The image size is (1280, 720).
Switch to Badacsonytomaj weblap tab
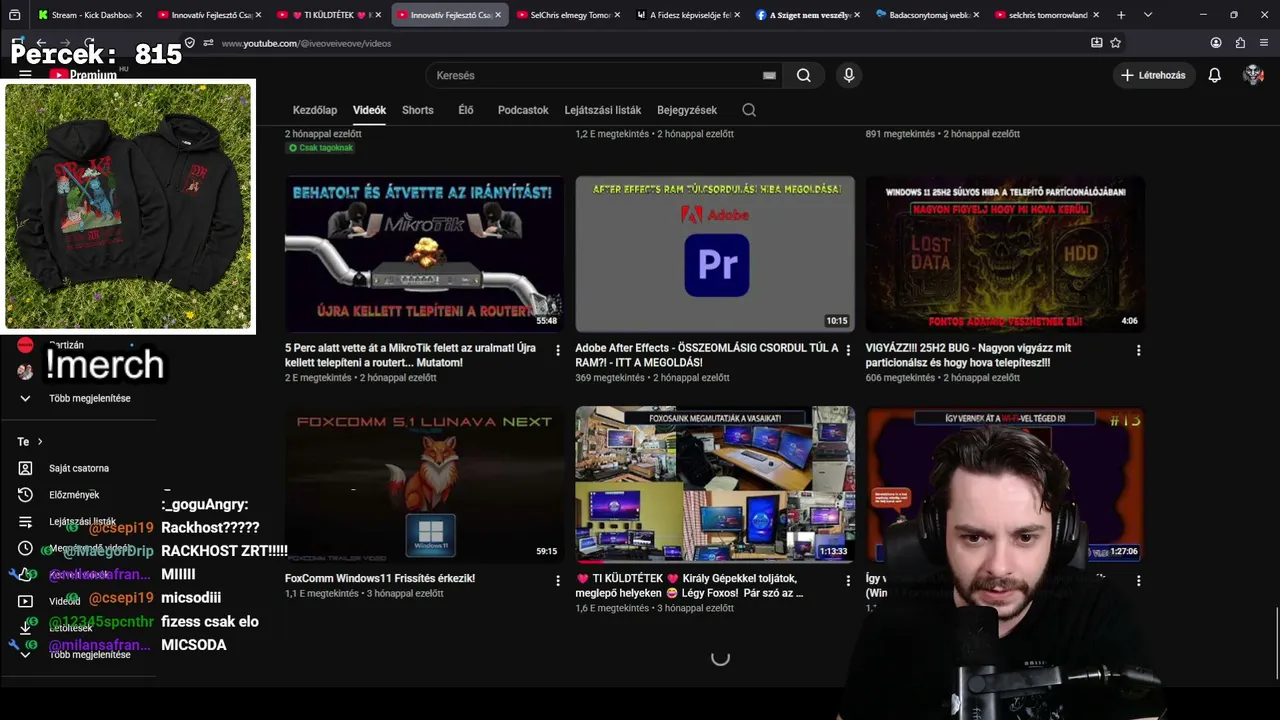click(929, 15)
